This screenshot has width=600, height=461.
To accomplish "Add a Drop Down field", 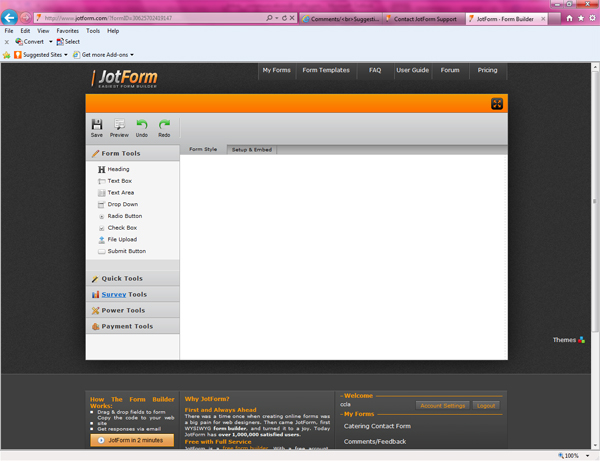I will 118,204.
